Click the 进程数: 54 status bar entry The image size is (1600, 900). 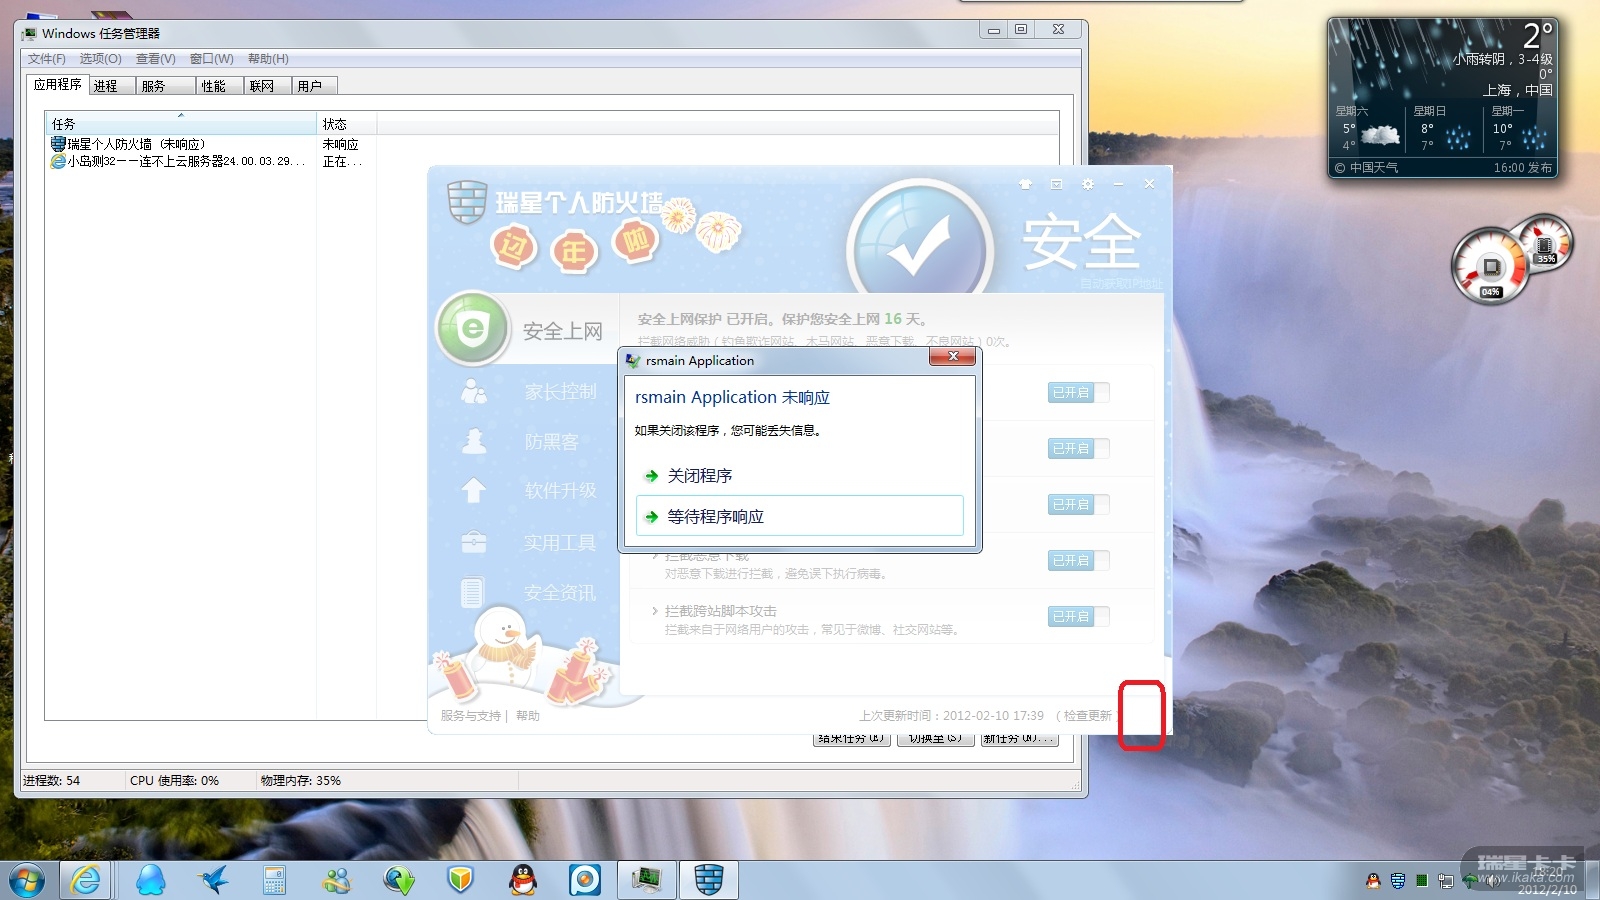point(52,781)
